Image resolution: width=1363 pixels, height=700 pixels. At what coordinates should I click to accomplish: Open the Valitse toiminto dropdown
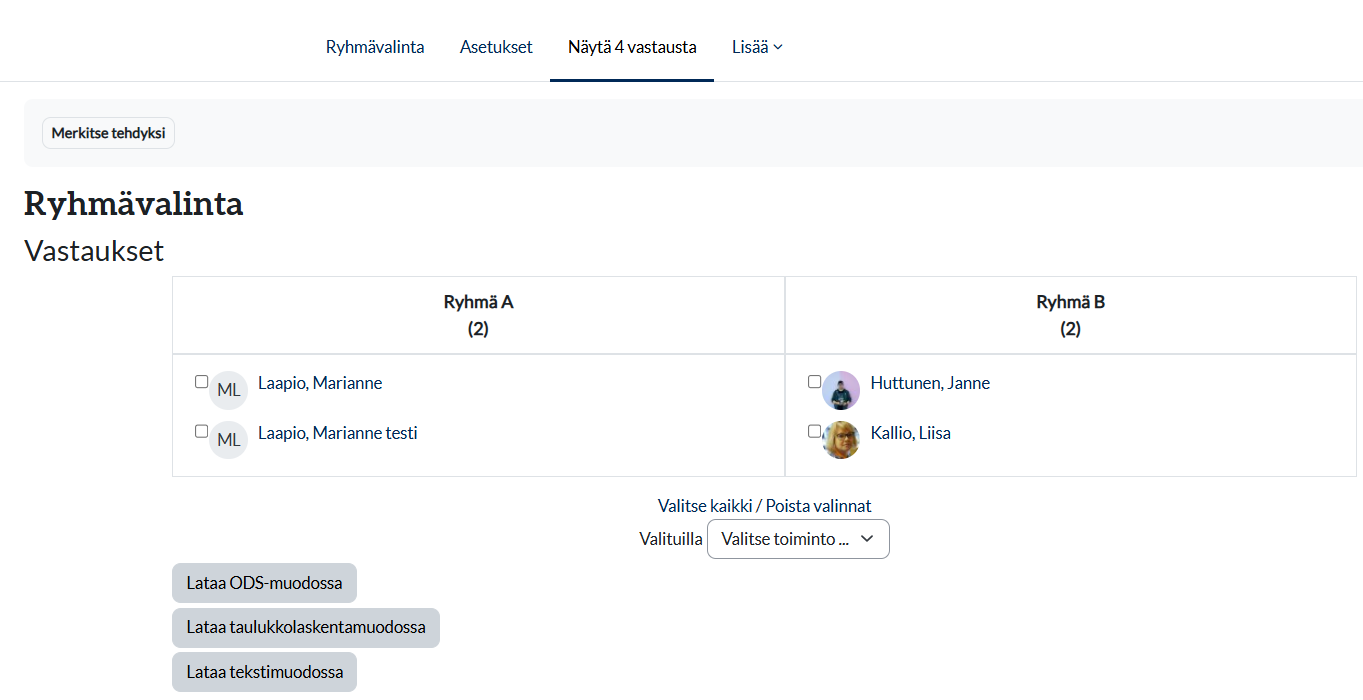(797, 539)
